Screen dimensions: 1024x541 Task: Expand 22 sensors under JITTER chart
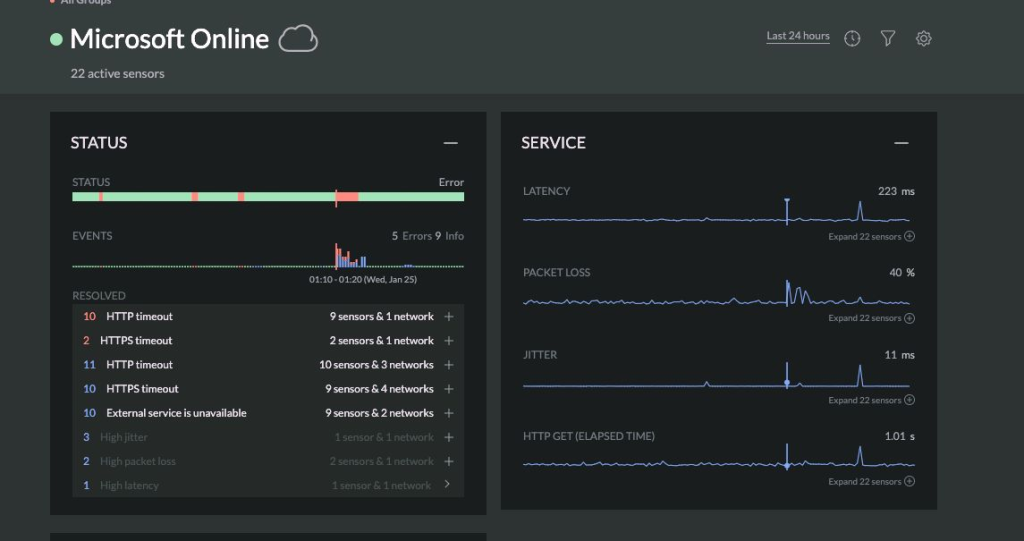coord(871,400)
